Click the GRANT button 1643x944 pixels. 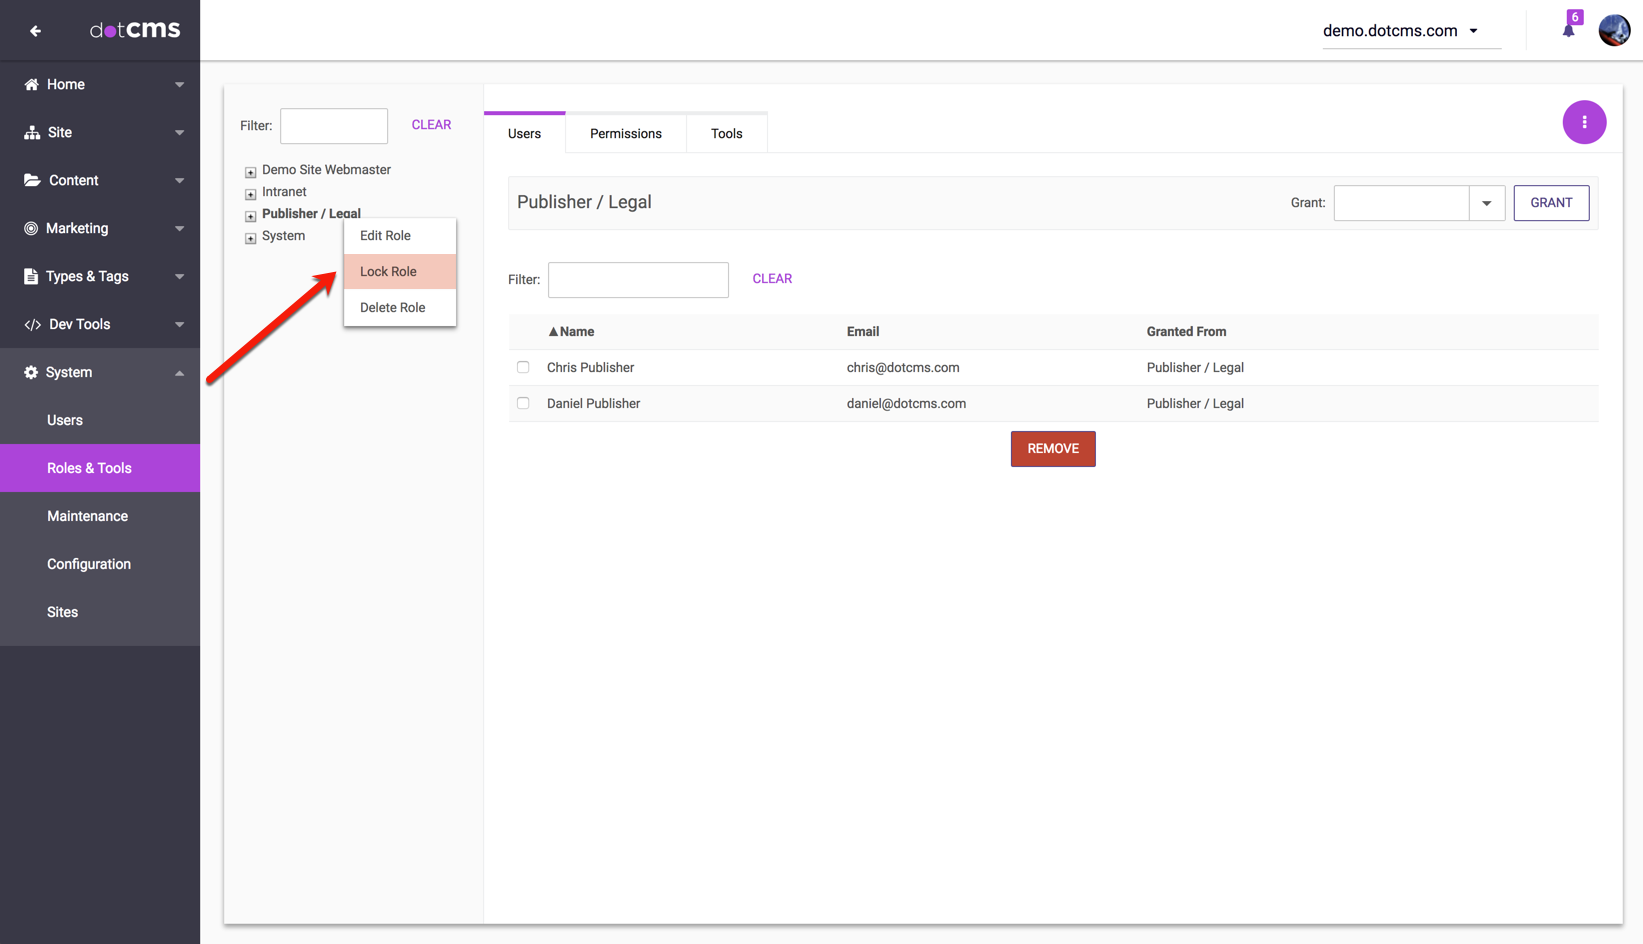tap(1550, 203)
